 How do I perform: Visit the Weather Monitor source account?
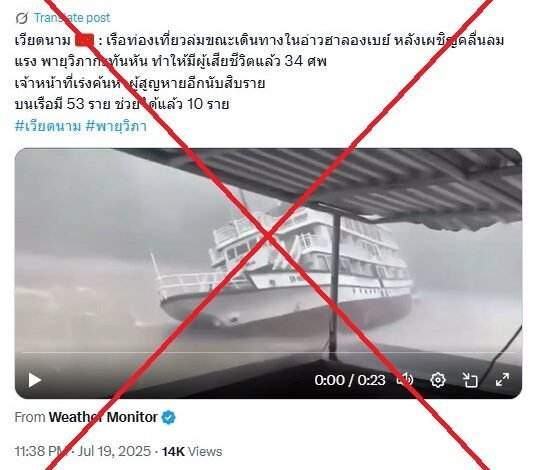(x=103, y=417)
